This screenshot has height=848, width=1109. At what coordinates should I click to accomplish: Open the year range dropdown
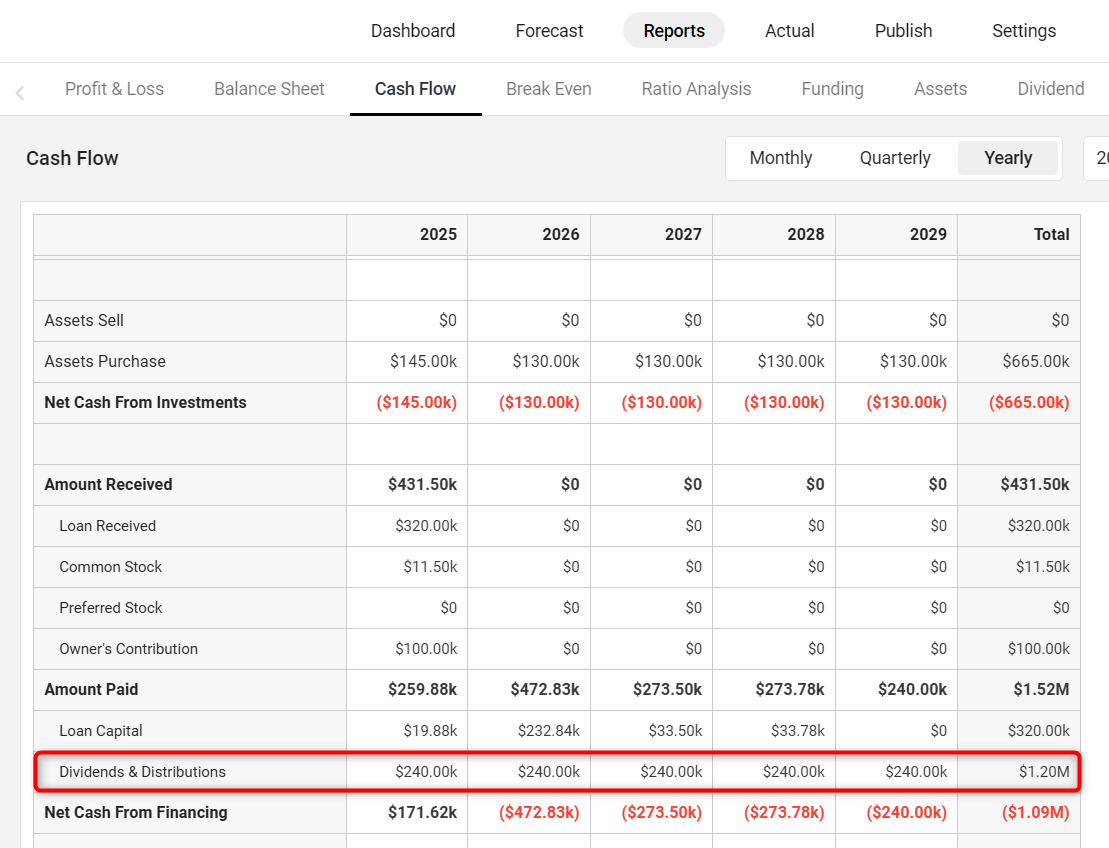click(1098, 158)
